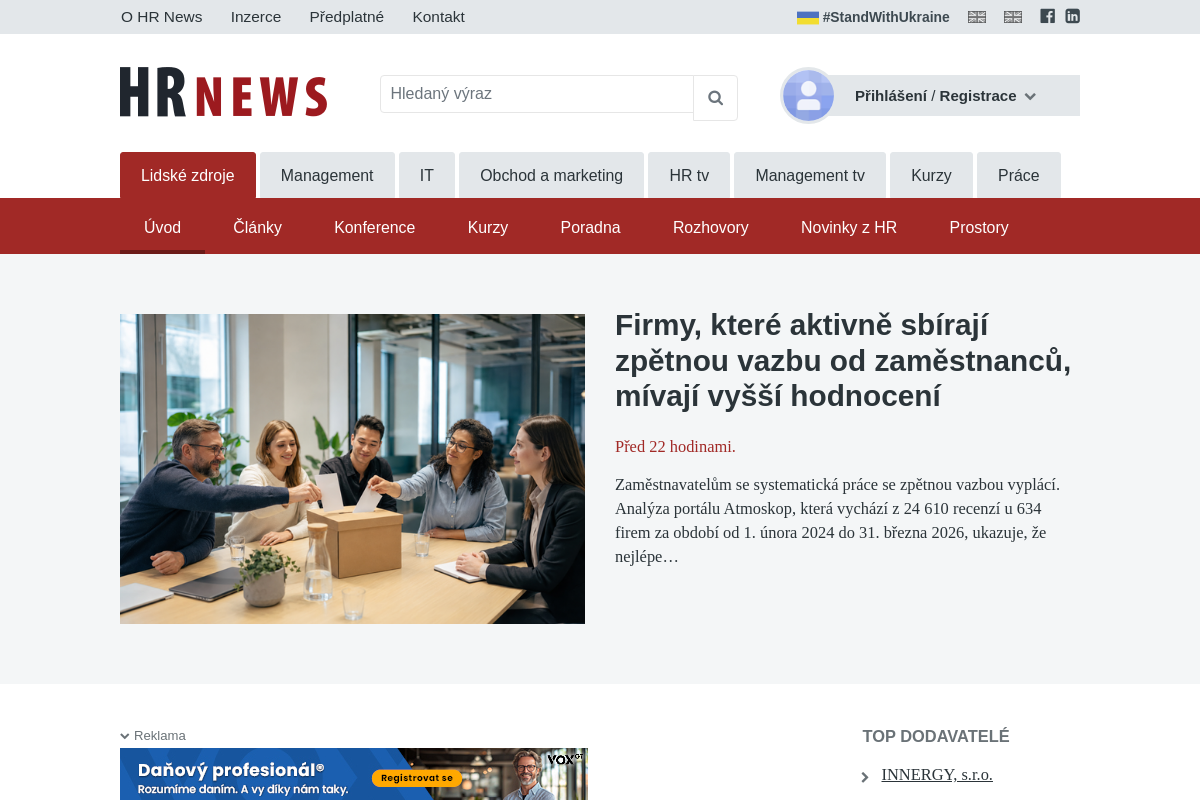Switch to the IT tab

427,175
